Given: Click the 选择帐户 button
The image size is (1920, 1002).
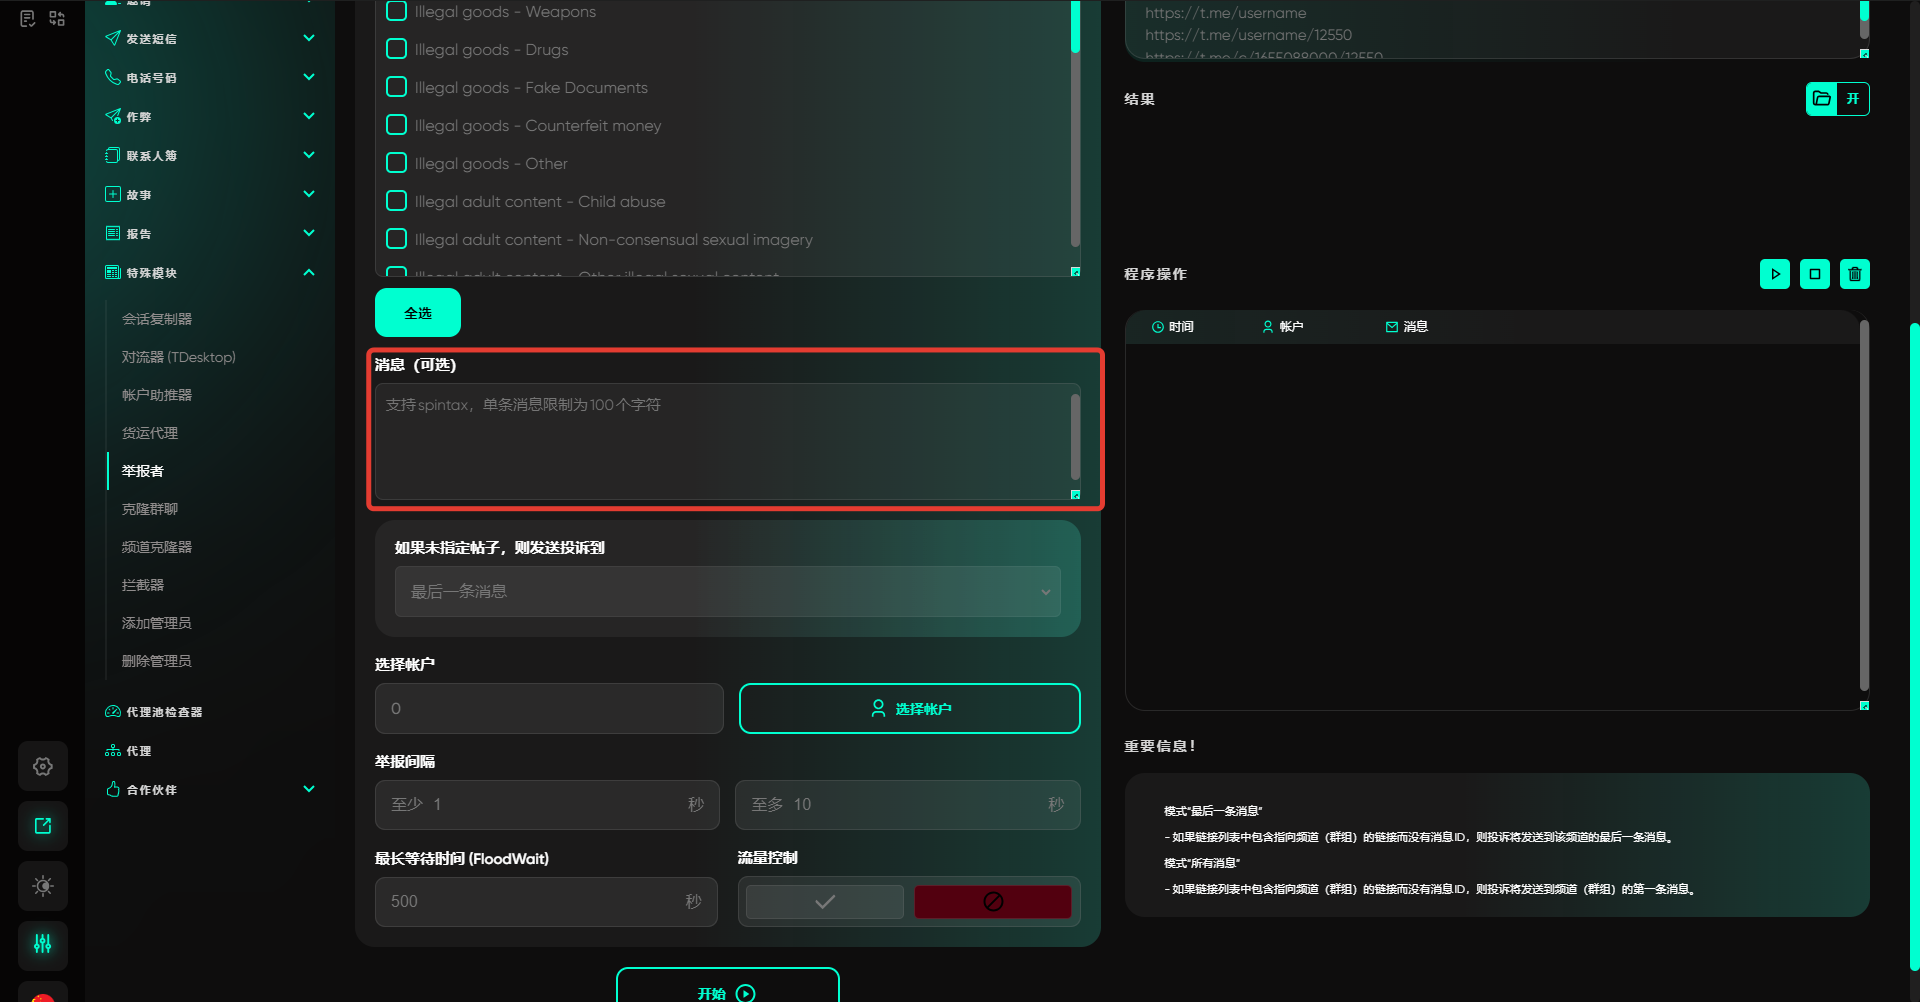Looking at the screenshot, I should 909,709.
